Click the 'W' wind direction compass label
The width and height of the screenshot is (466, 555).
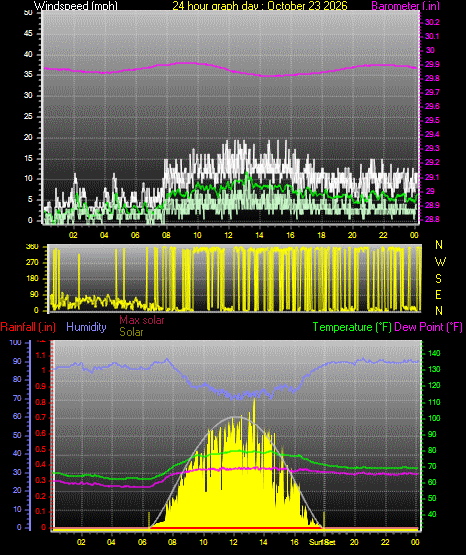(x=440, y=262)
